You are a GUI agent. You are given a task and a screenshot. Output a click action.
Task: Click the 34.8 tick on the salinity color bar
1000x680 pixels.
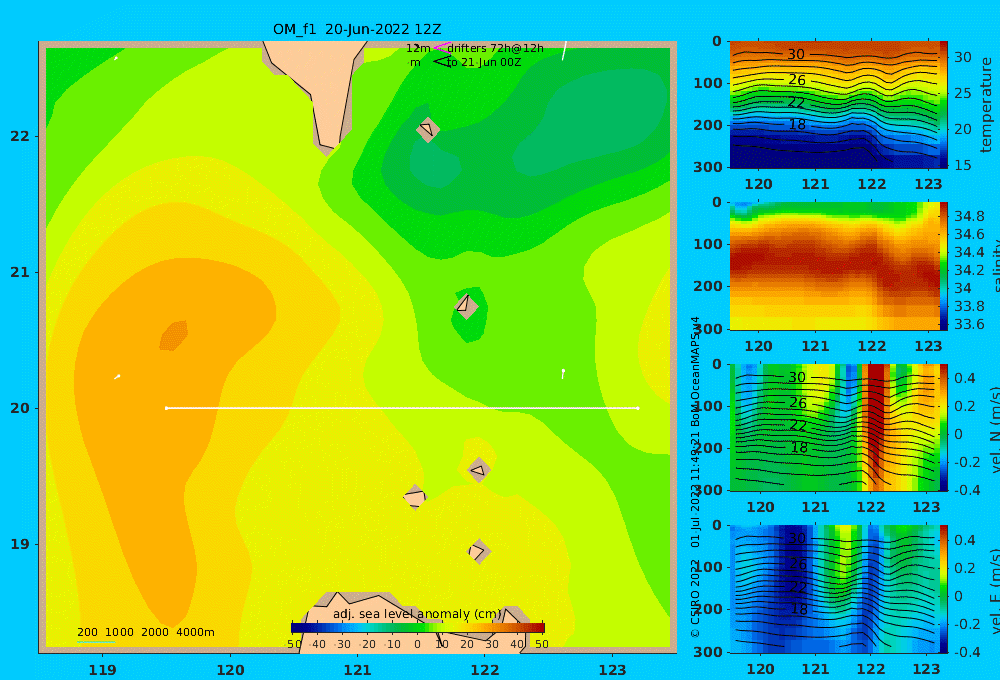969,216
